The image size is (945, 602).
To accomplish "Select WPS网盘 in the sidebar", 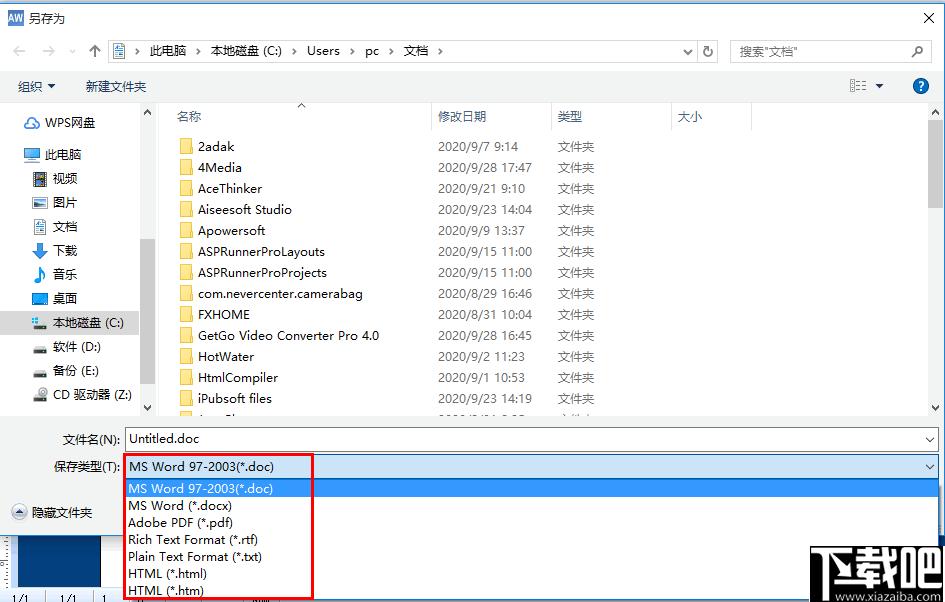I will pyautogui.click(x=60, y=123).
